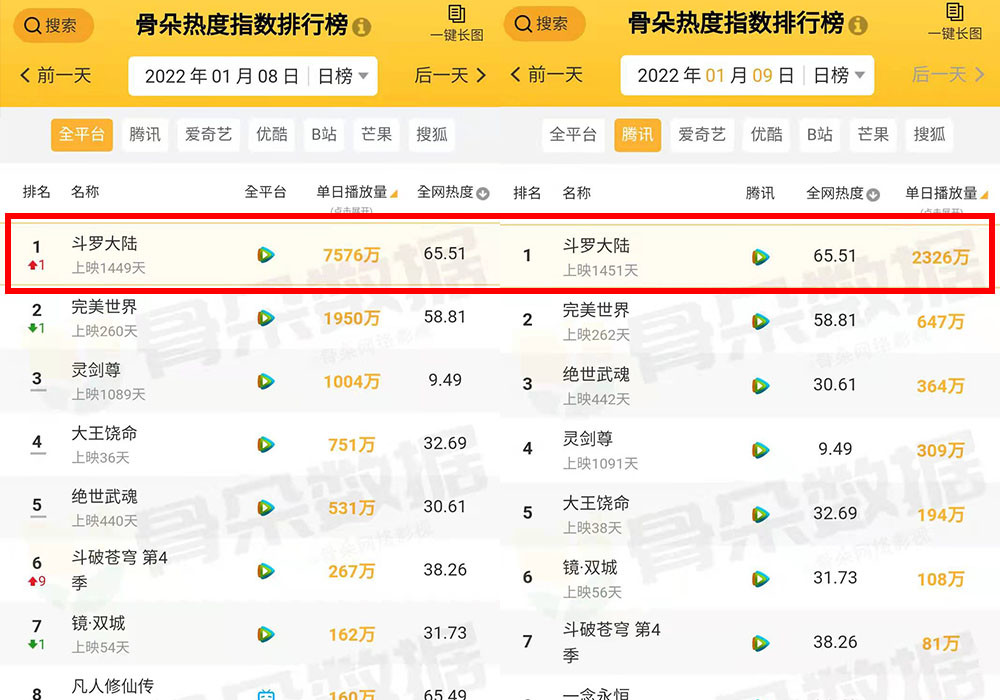The height and width of the screenshot is (700, 1000).
Task: Click Bilibili icon for 凡人修仙传 row
Action: pyautogui.click(x=266, y=695)
